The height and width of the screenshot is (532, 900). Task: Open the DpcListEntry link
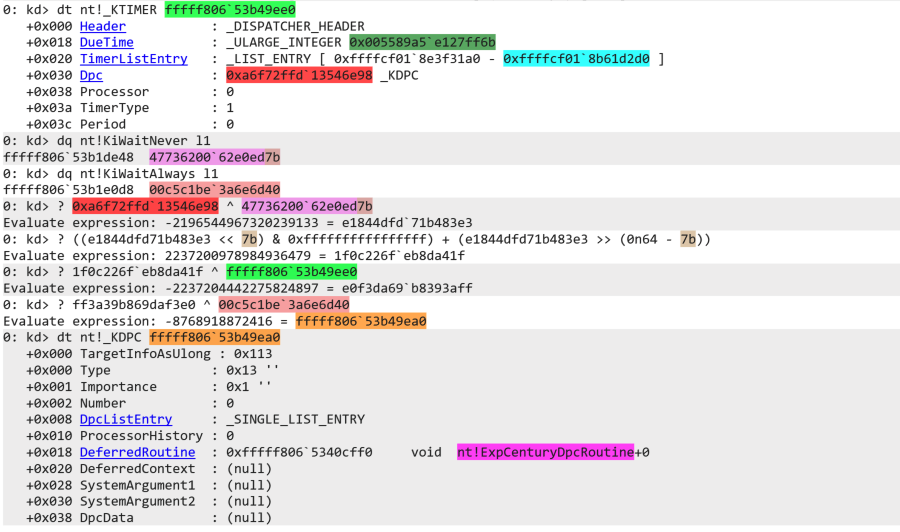[x=126, y=420]
